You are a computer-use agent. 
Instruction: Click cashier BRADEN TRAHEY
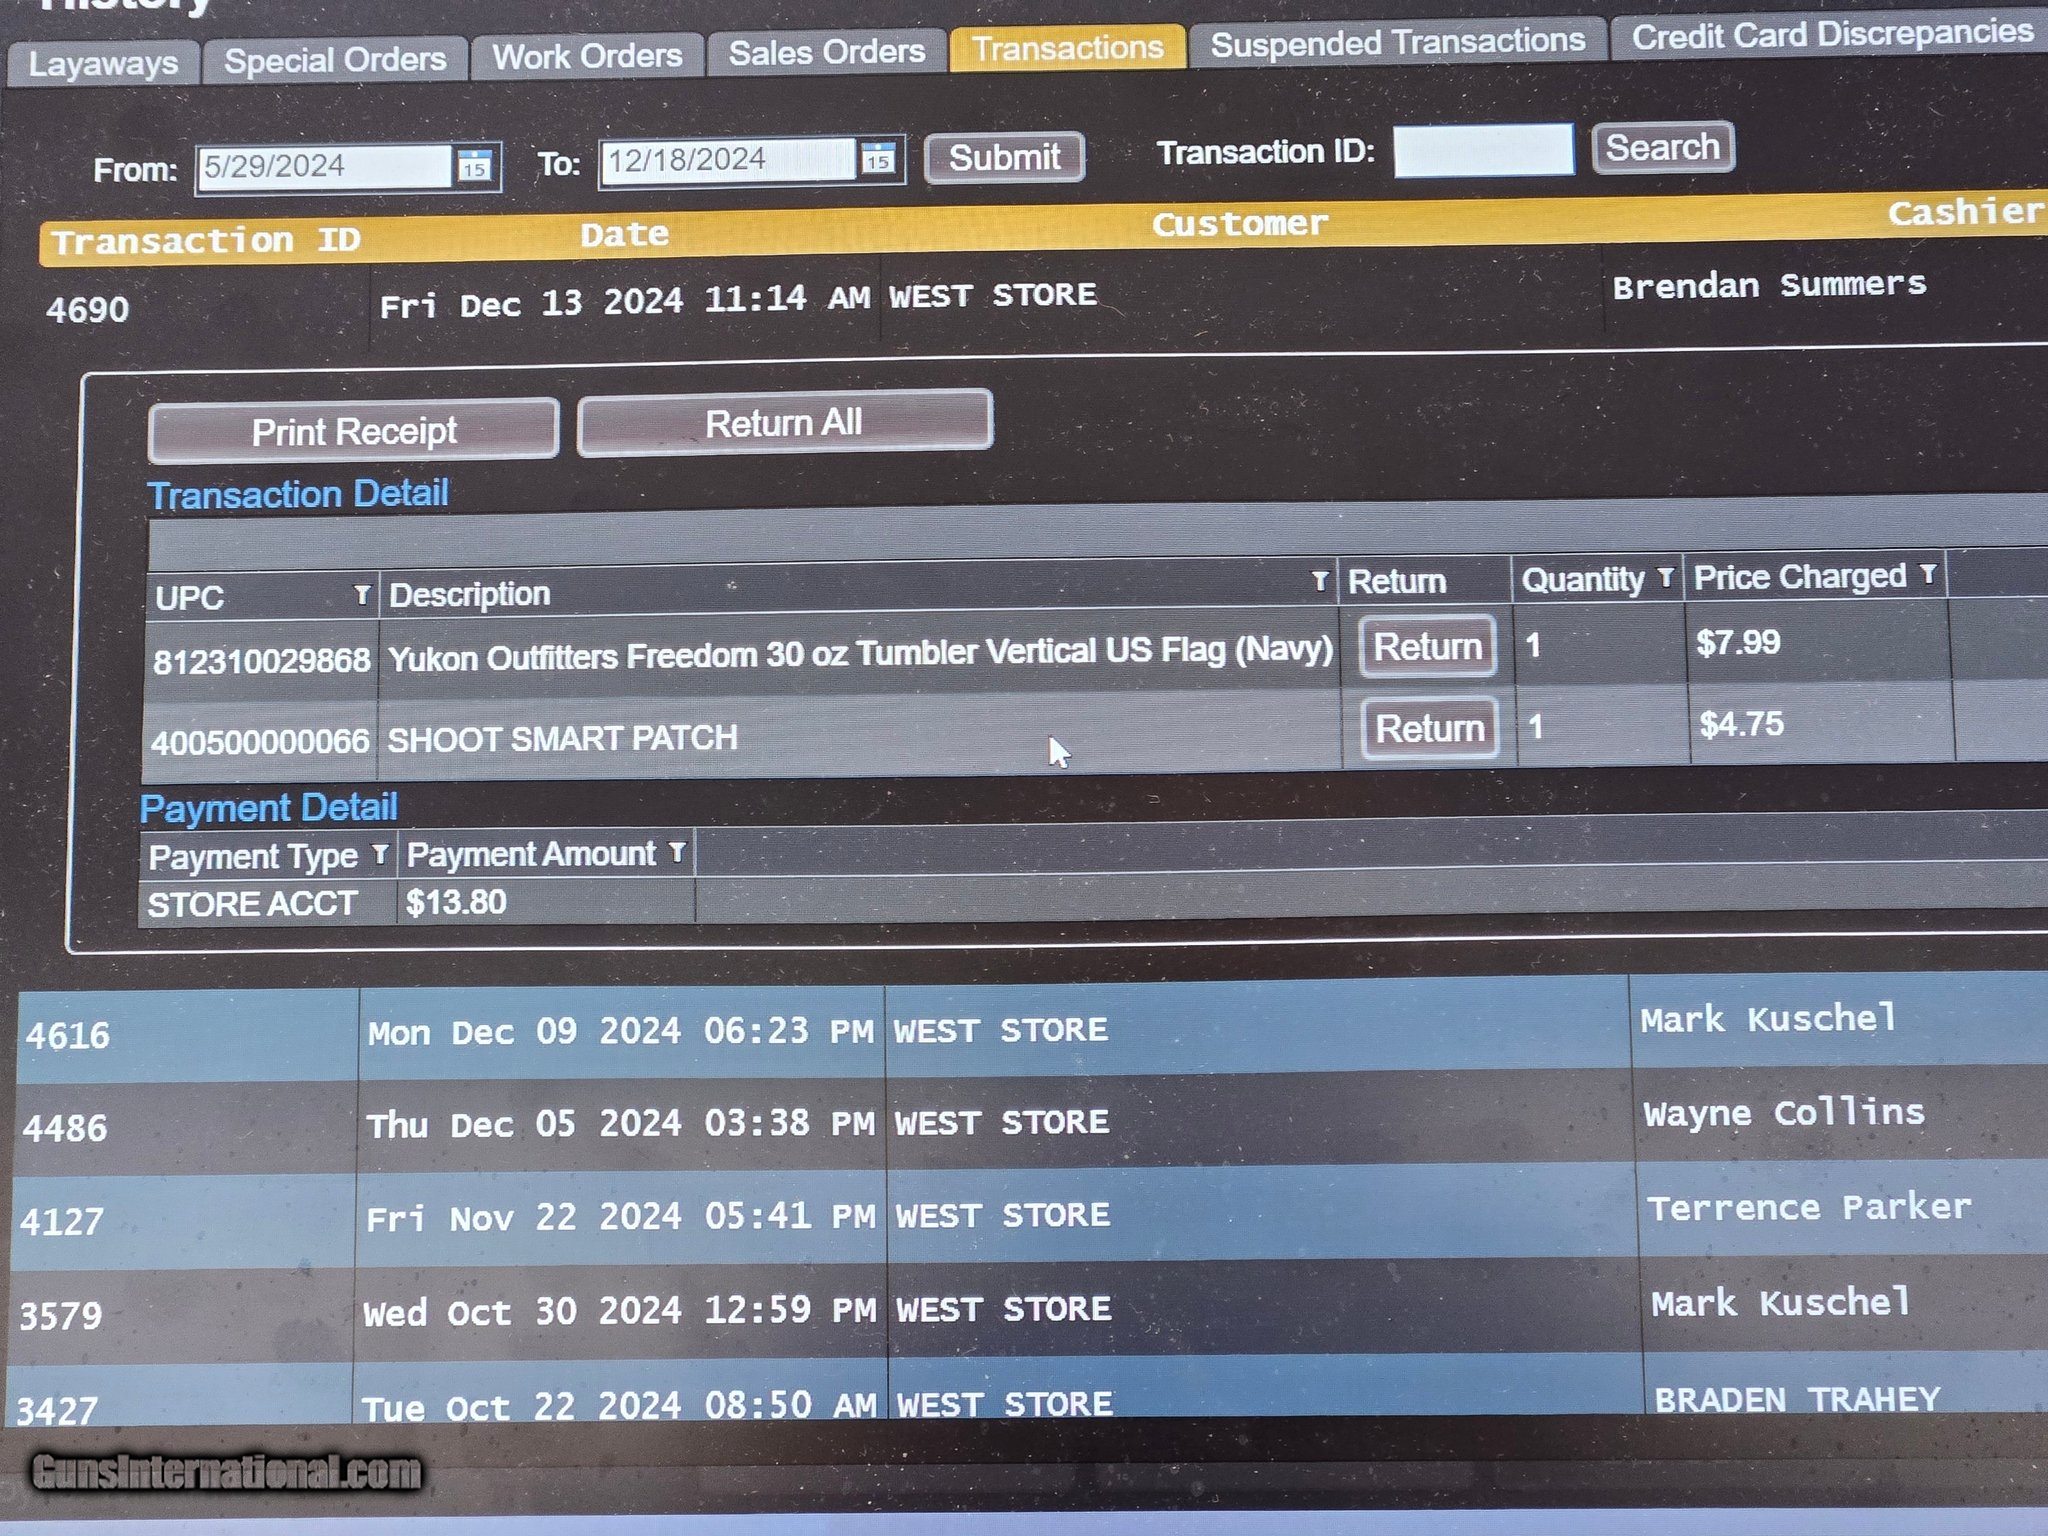pyautogui.click(x=1797, y=1399)
